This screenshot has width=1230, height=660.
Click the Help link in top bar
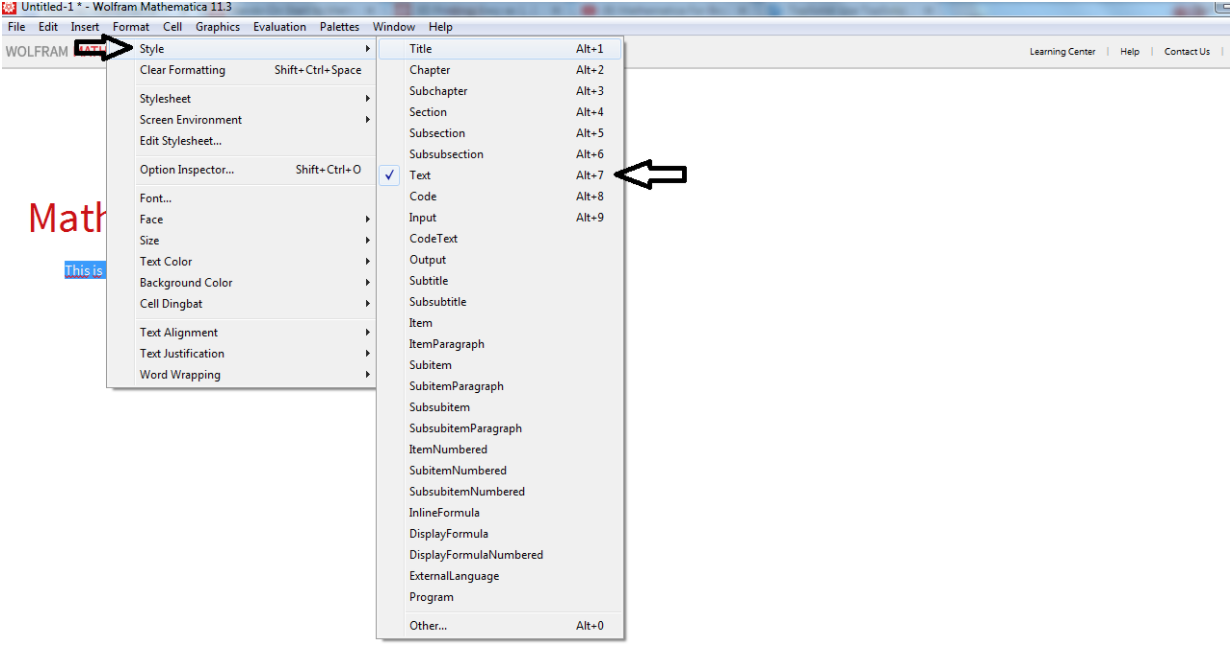coord(1129,52)
